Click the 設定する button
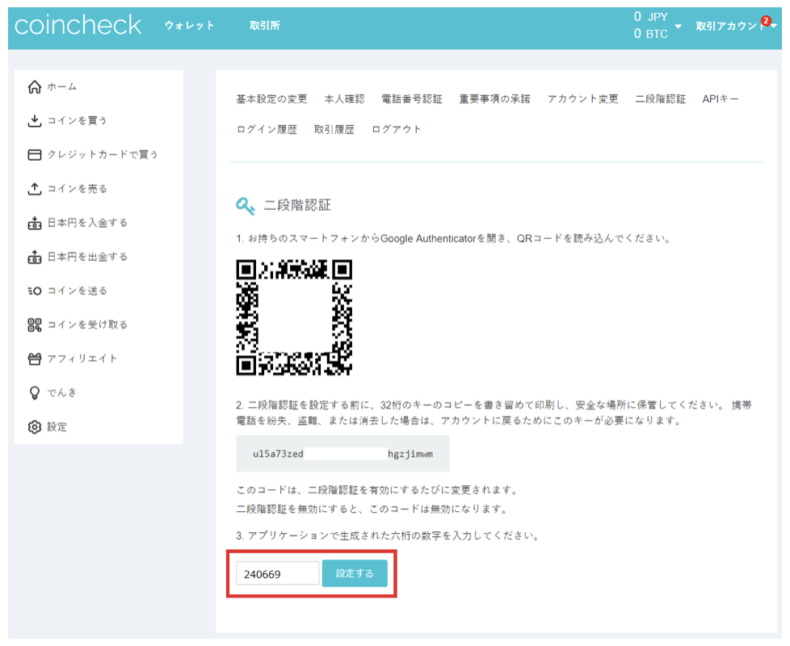Screen dimensions: 790x646 coord(355,573)
